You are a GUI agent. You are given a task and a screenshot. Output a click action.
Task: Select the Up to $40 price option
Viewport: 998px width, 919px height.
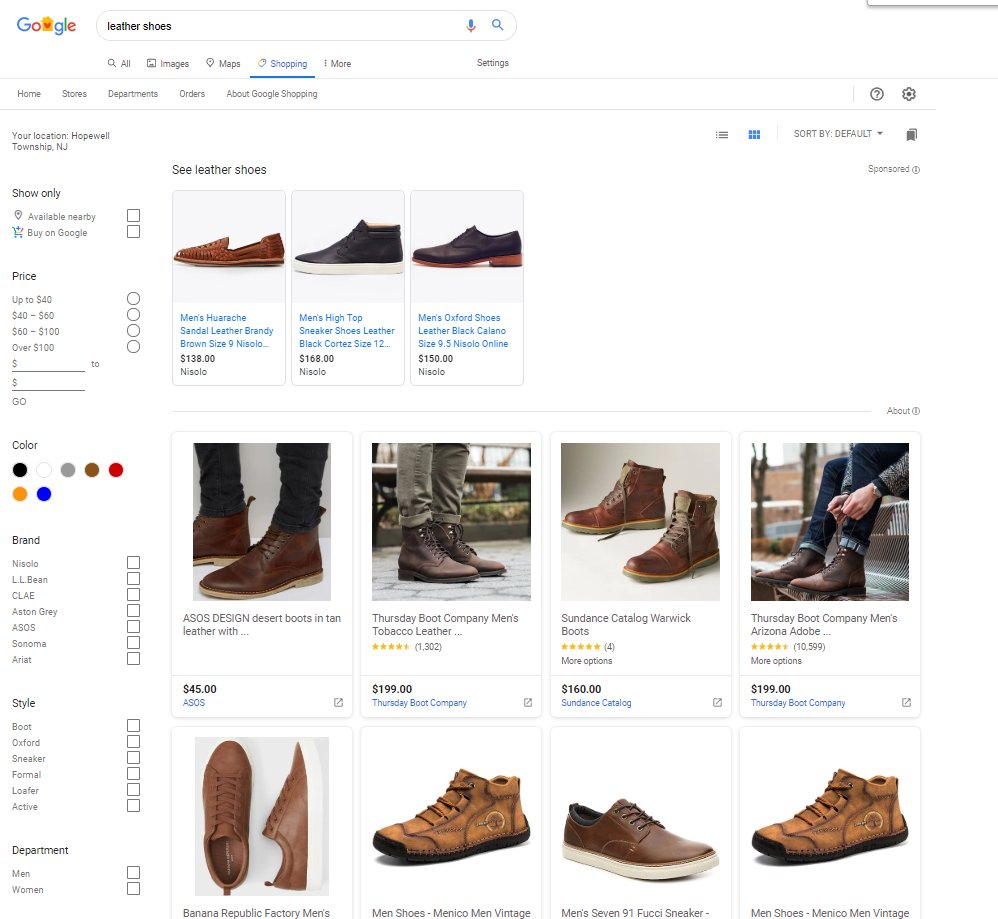click(133, 298)
